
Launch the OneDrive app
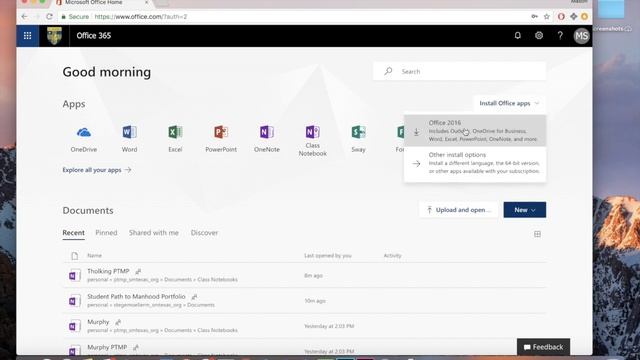[84, 139]
